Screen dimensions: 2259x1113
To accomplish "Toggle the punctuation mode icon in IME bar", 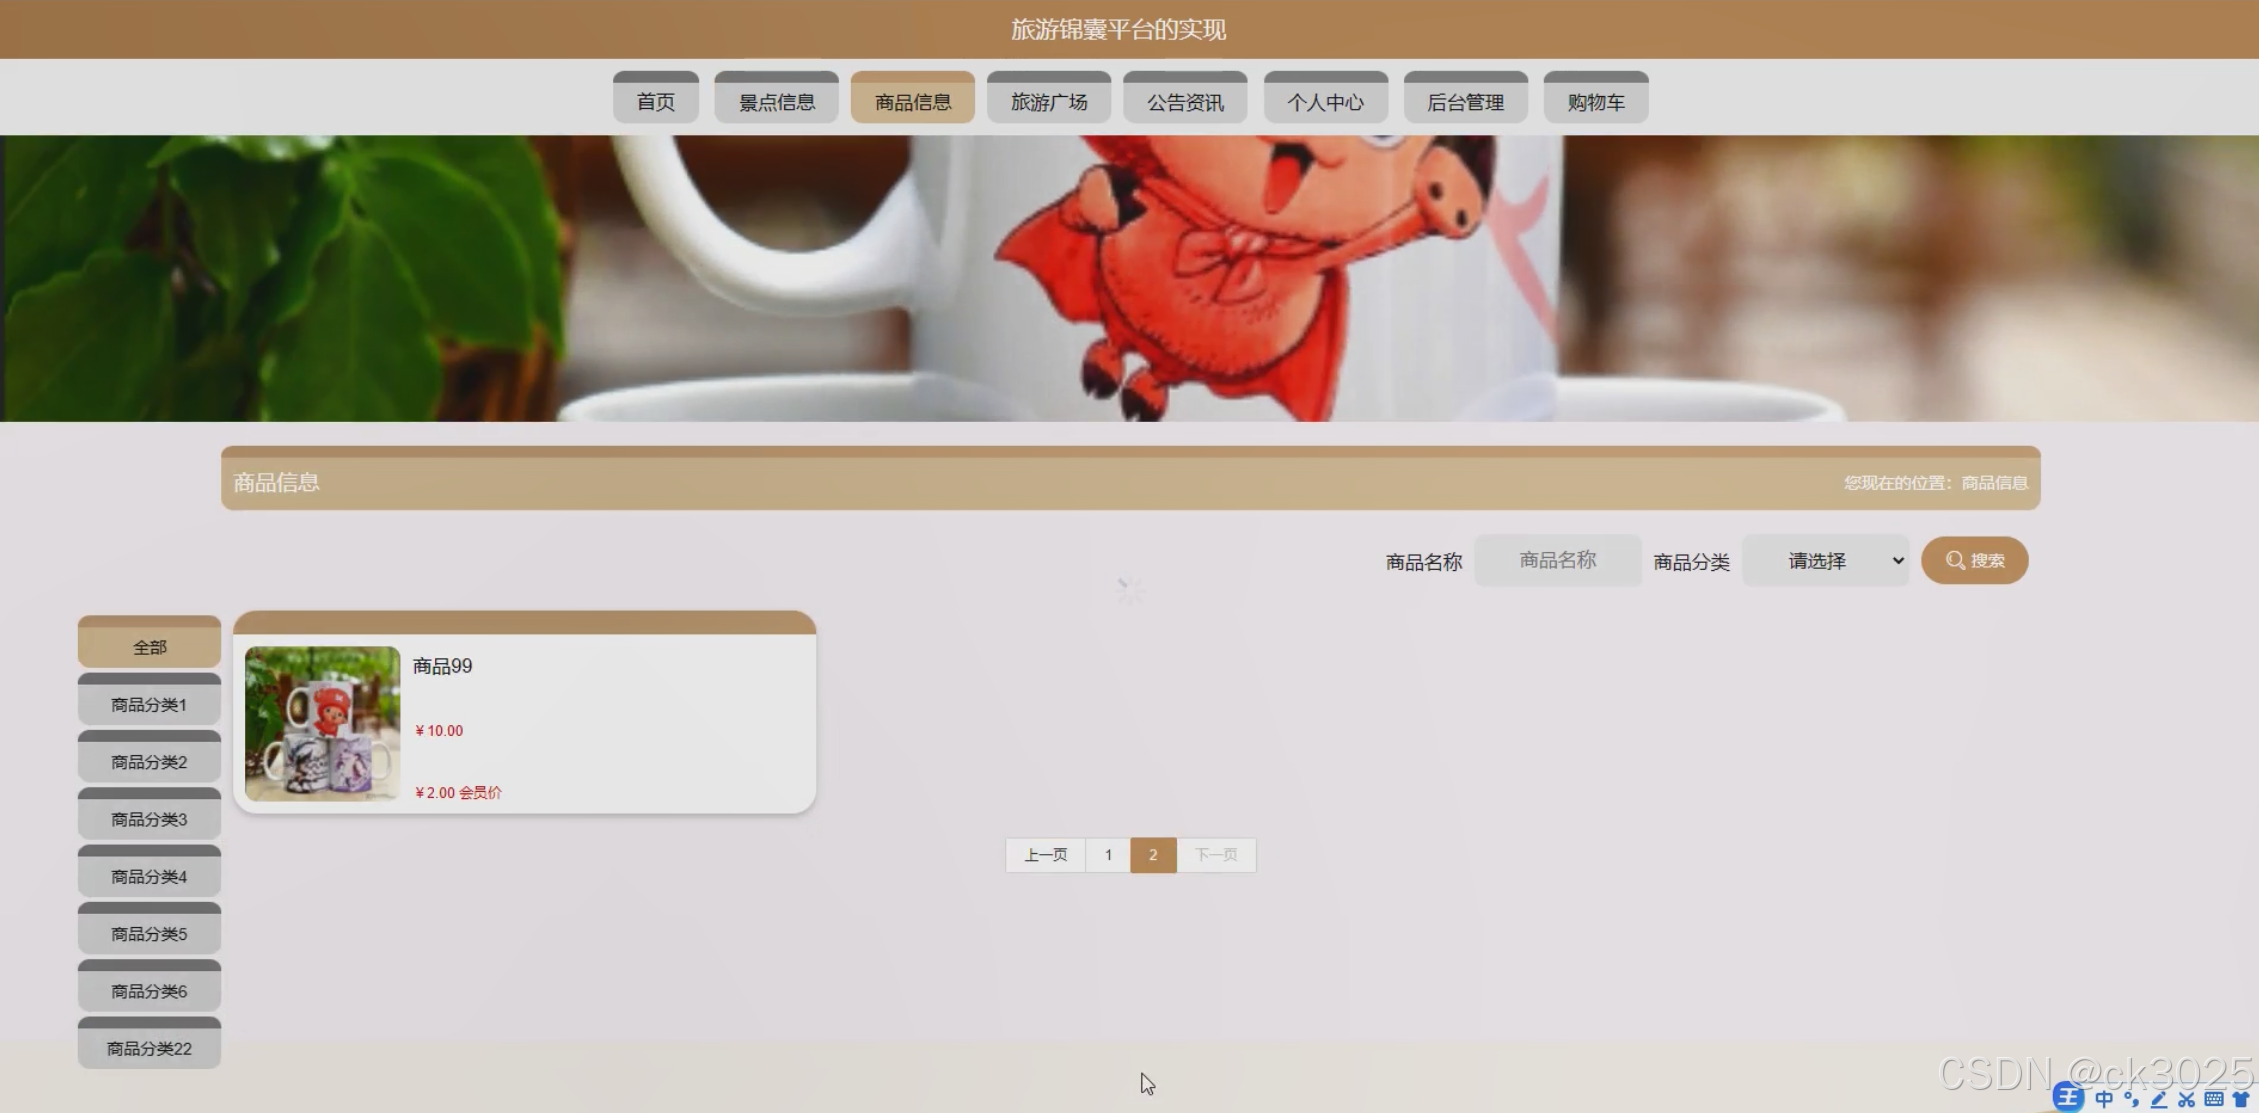I will point(2131,1099).
